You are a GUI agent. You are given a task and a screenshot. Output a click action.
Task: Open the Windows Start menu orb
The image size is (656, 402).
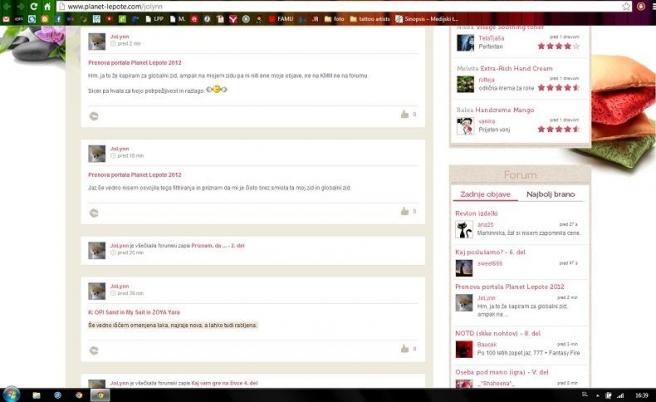[11, 395]
